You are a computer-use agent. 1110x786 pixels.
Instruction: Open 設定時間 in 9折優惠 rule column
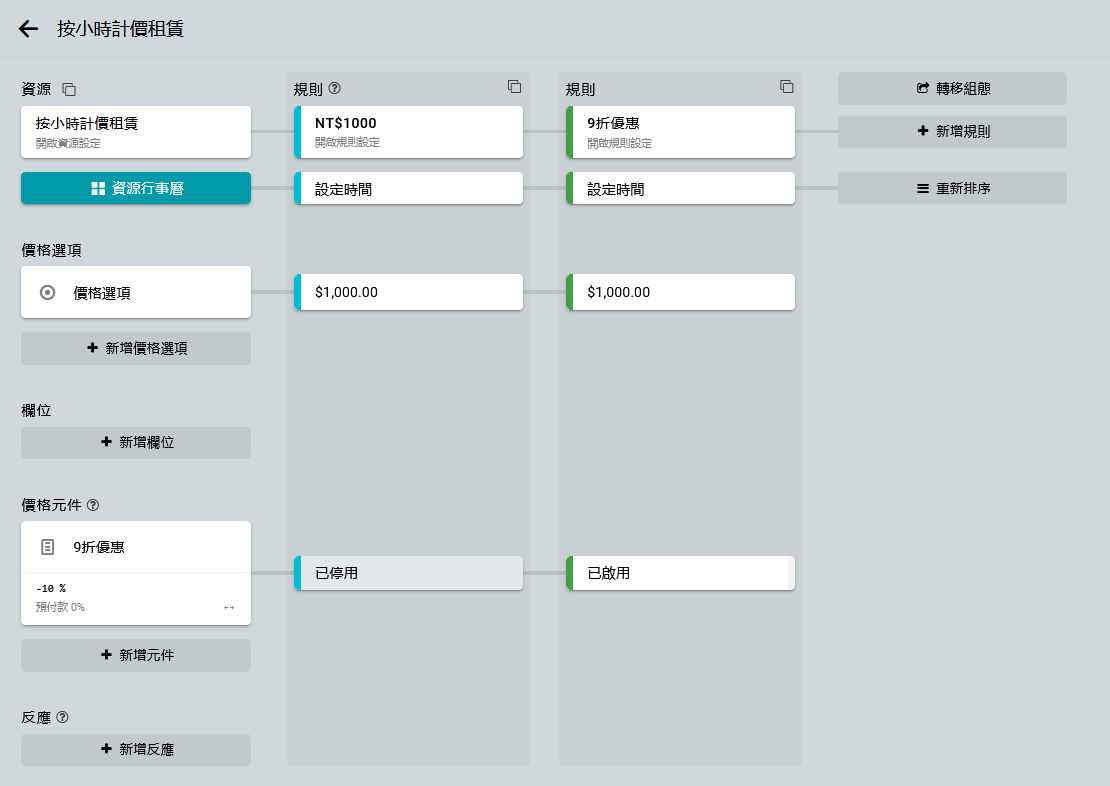pos(682,188)
